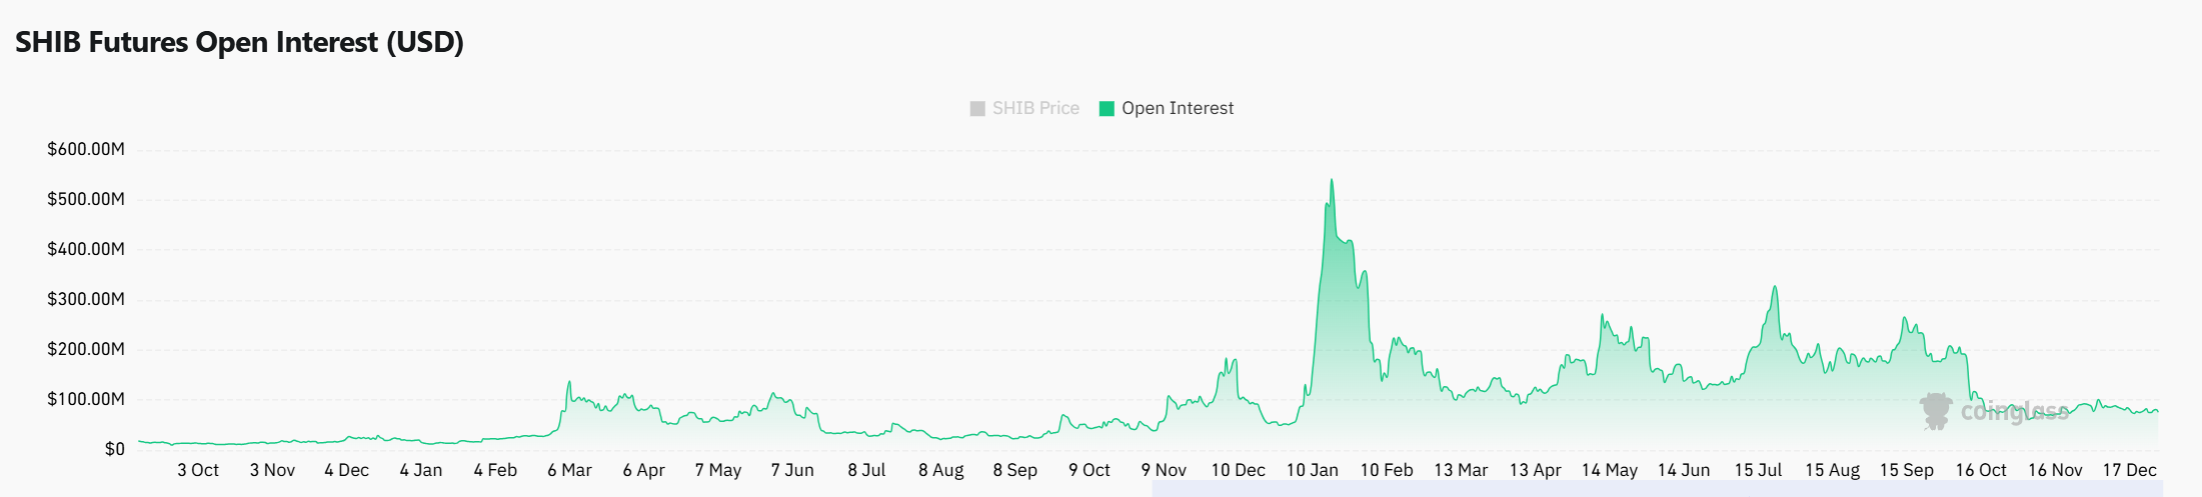Select the 3 Oct date label
The image size is (2202, 497).
(x=198, y=470)
